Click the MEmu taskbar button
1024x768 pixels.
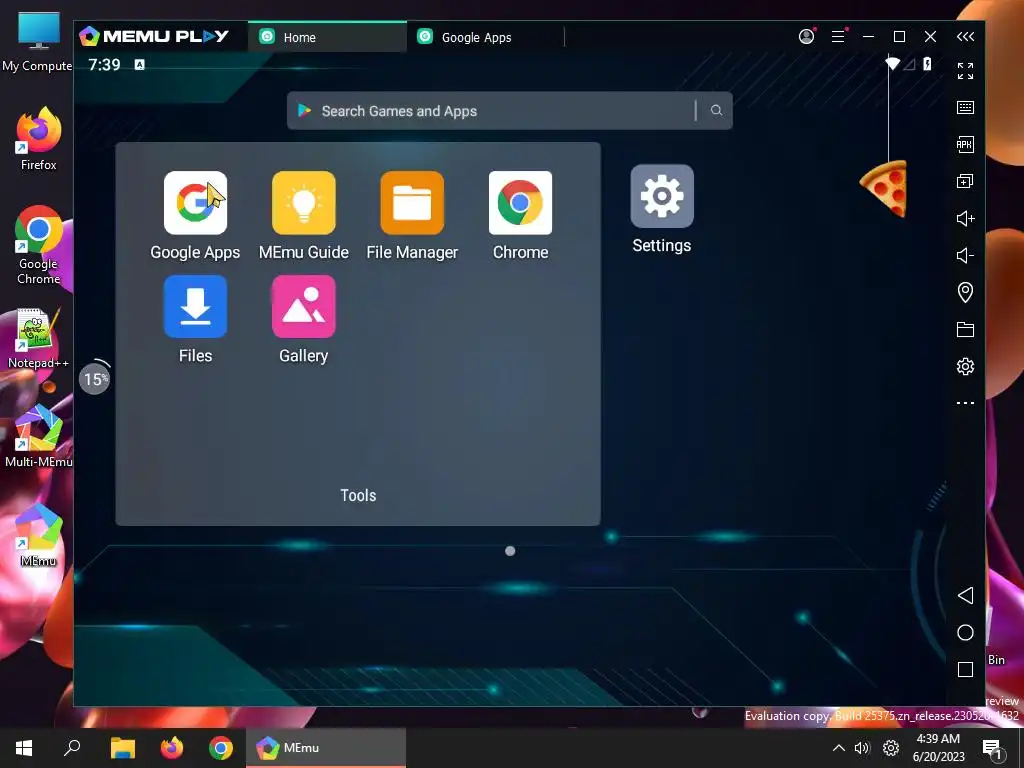click(326, 748)
